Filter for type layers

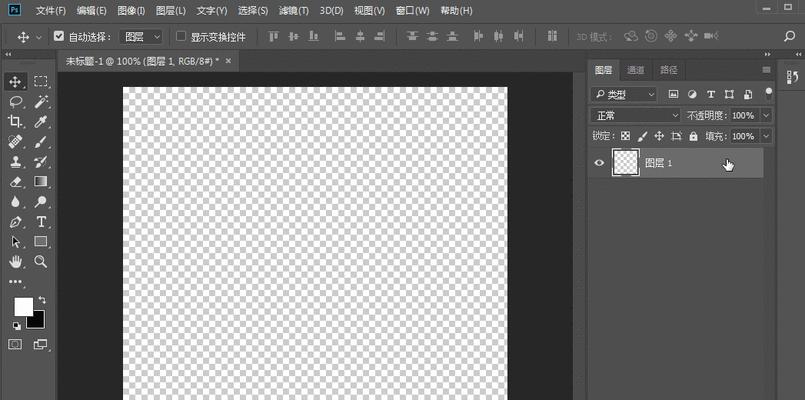[711, 94]
